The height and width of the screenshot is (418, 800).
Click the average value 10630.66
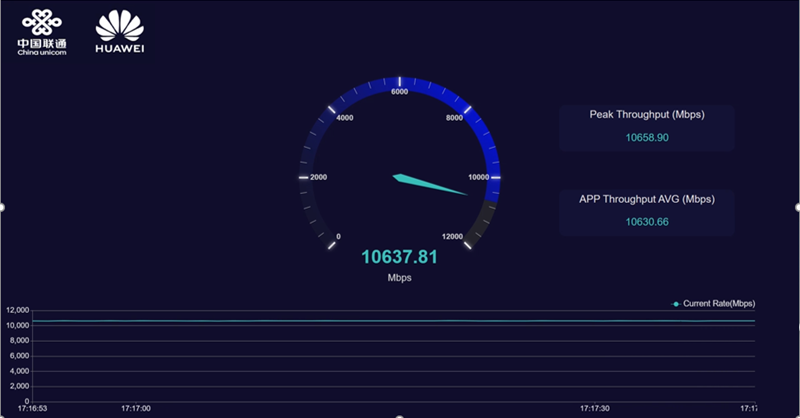click(x=646, y=221)
